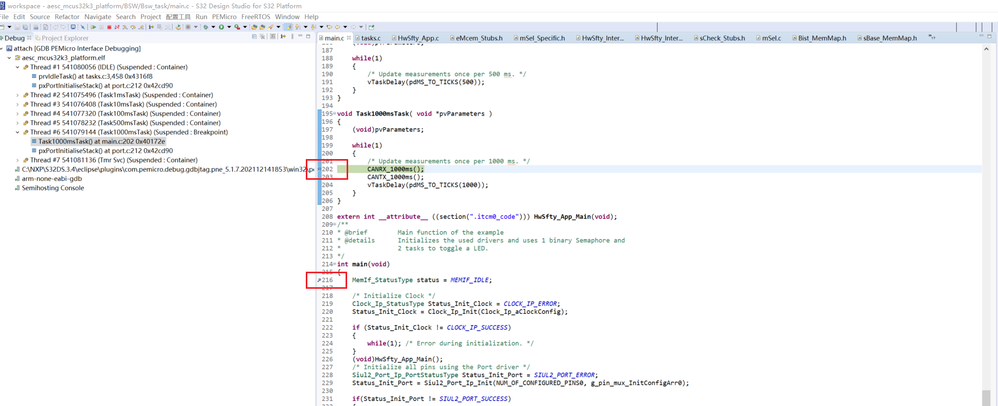Switch to the Bist_MemMap.h tab
998x406 pixels.
coord(819,38)
